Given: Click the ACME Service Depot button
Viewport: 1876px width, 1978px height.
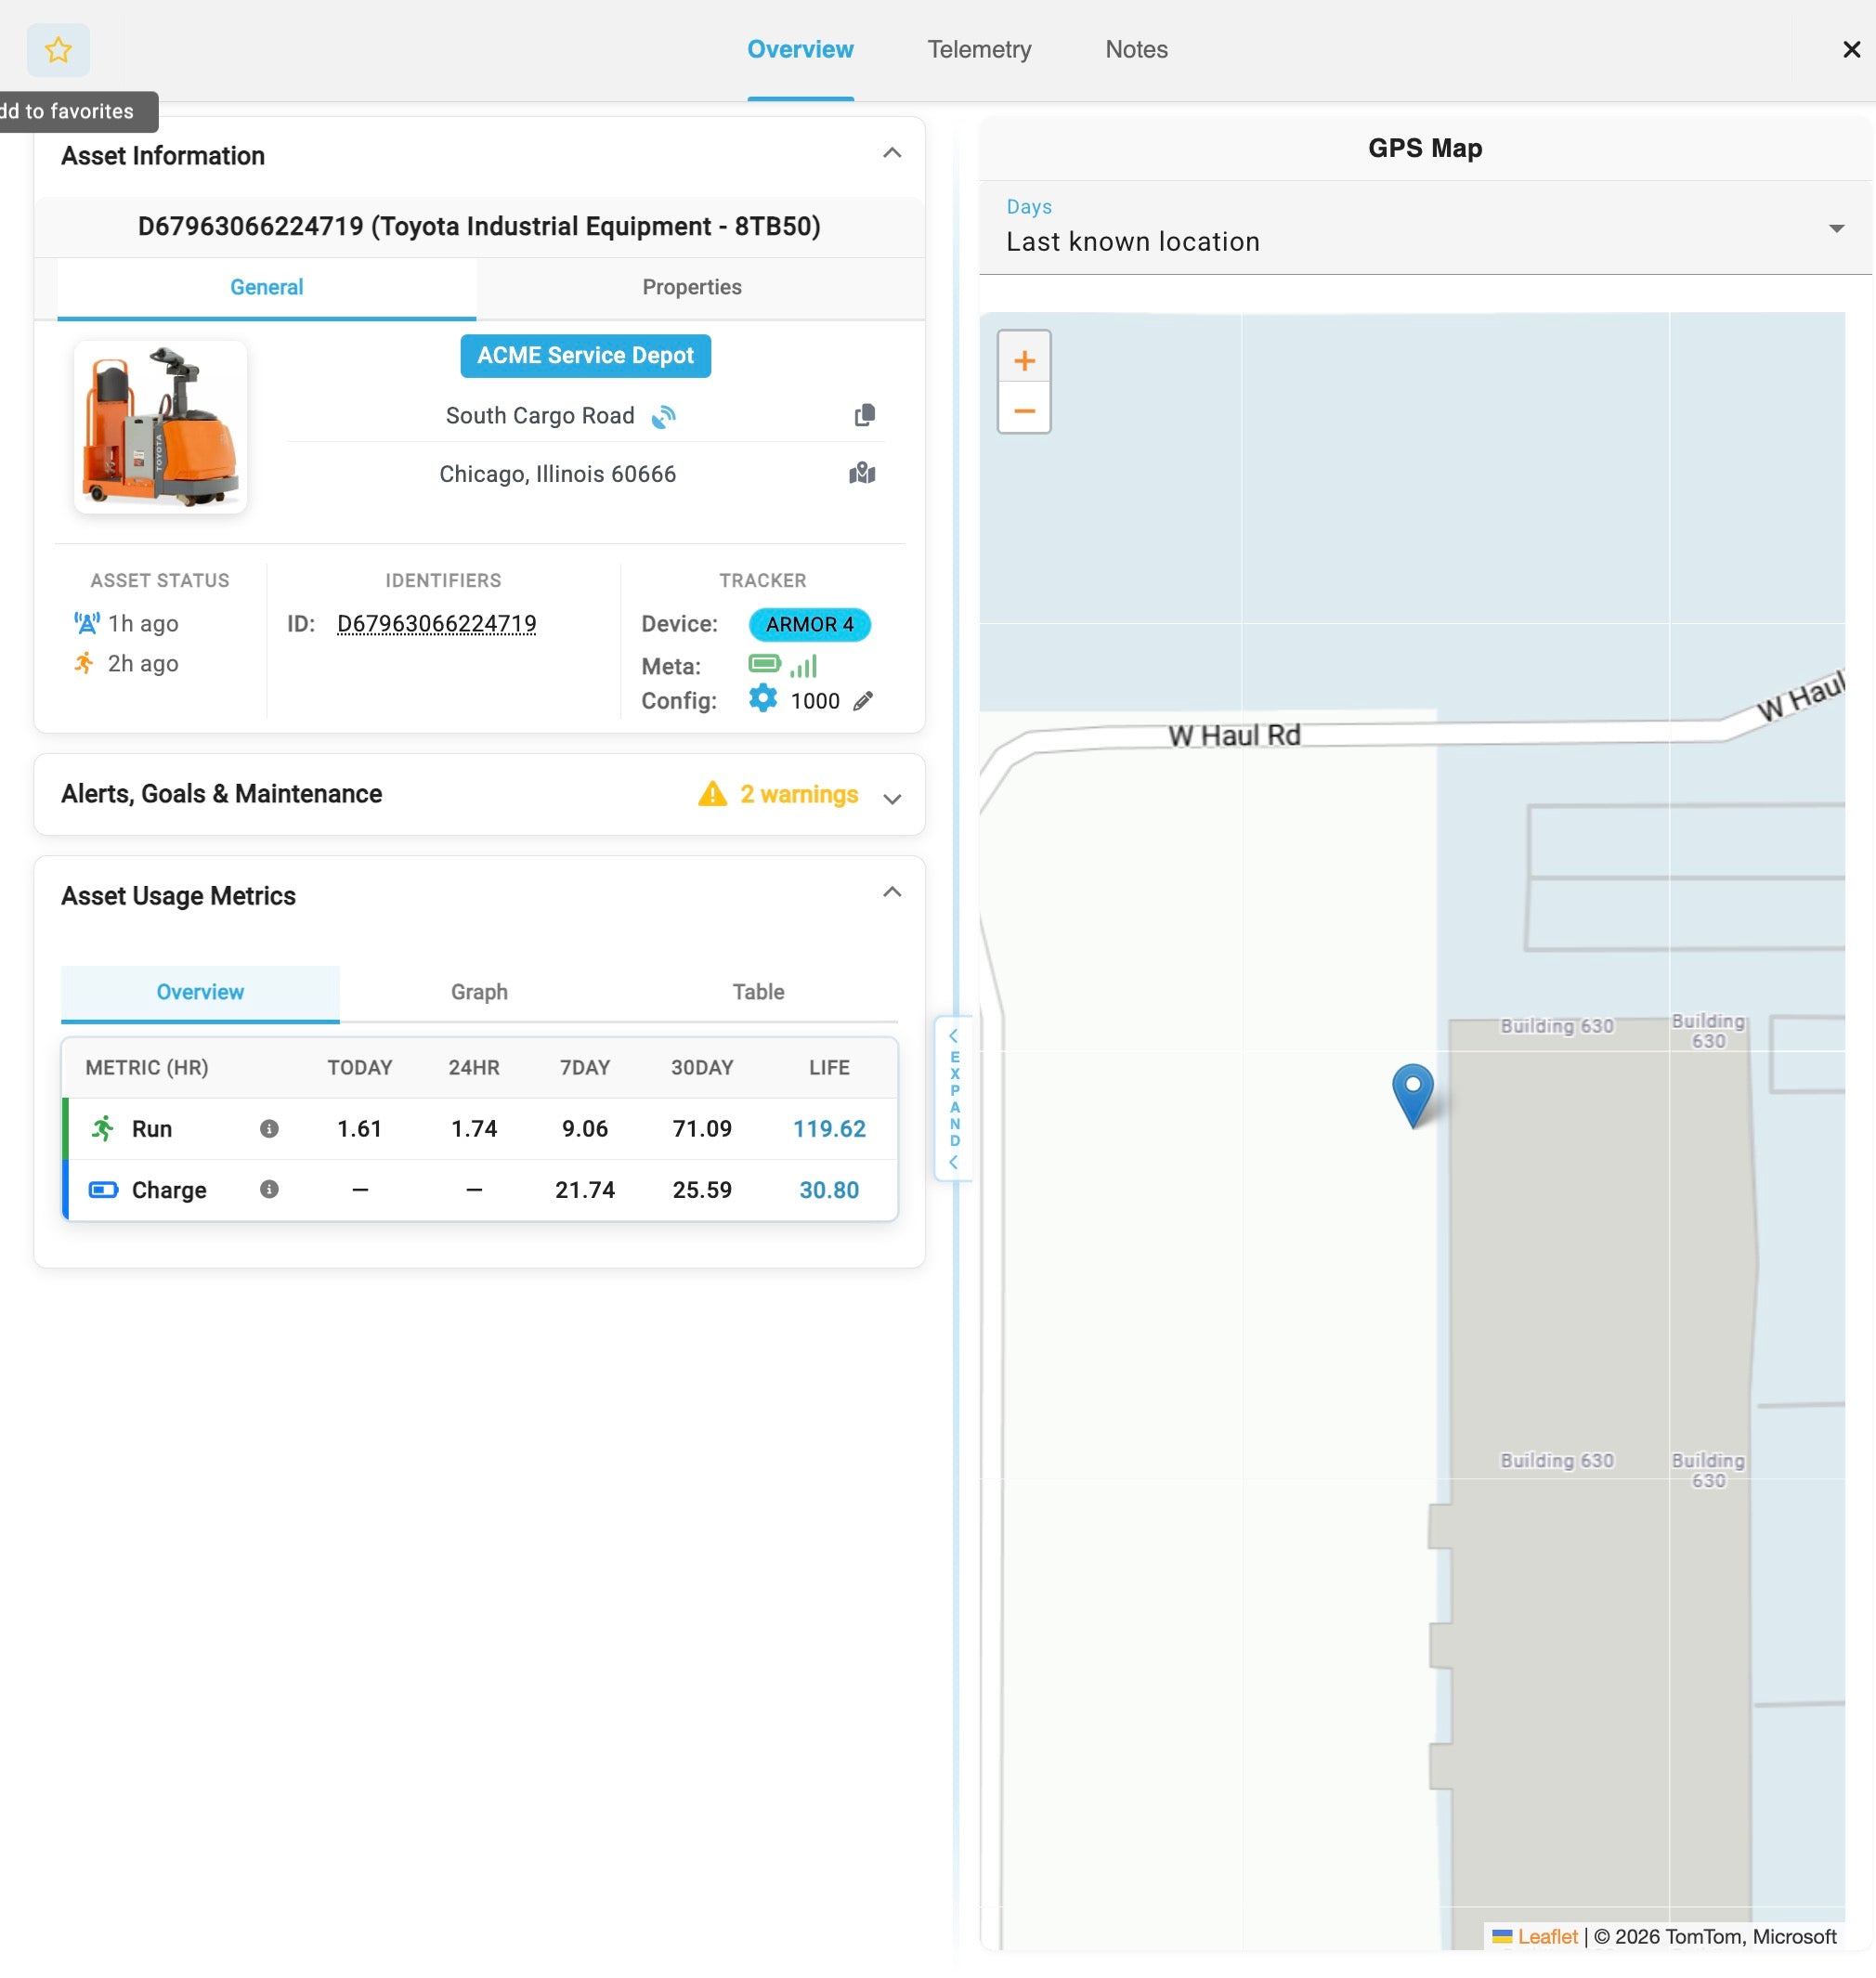Looking at the screenshot, I should point(585,355).
